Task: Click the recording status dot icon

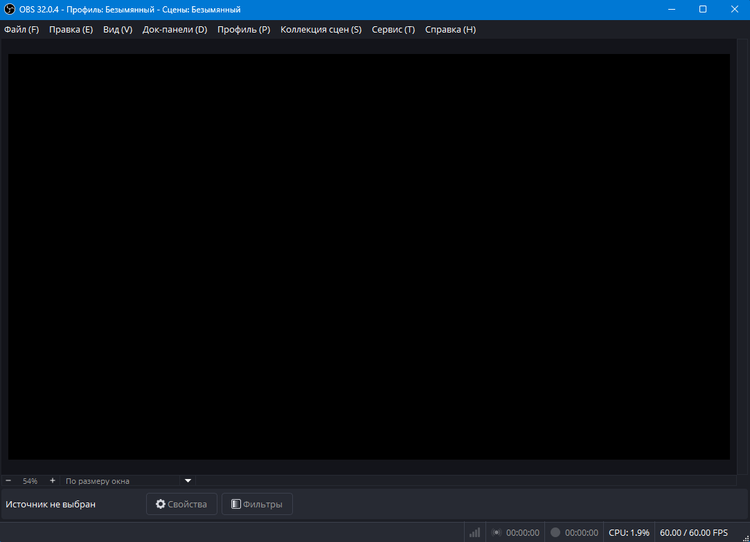Action: tap(555, 532)
